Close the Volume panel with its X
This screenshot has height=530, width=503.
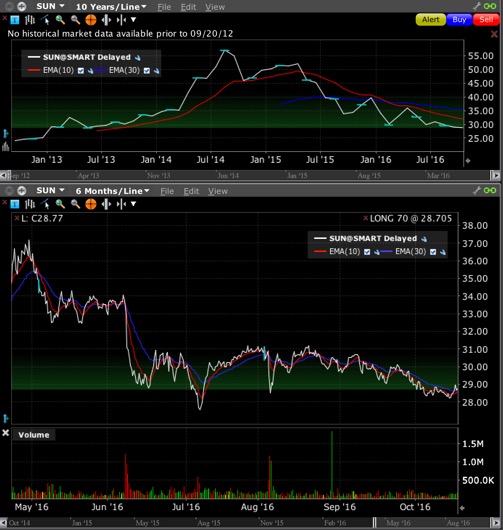[5, 433]
